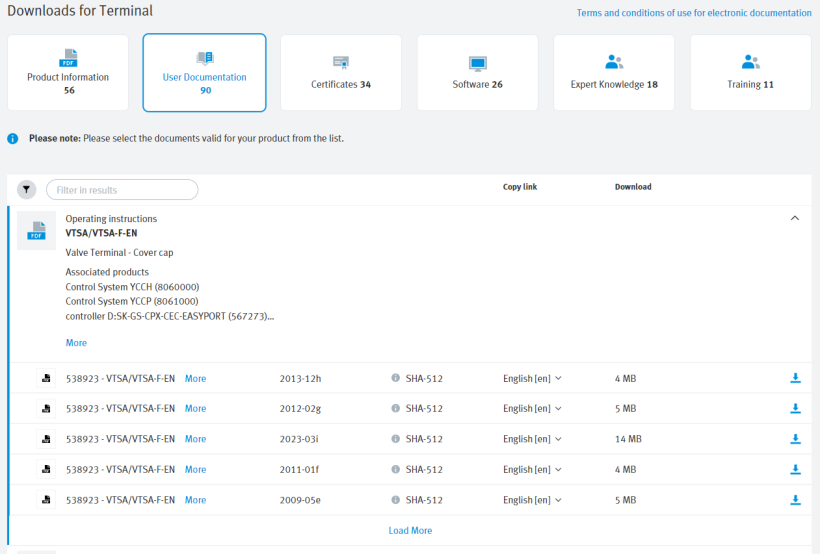The height and width of the screenshot is (554, 820).
Task: Switch to the Software 26 tab
Action: click(x=477, y=73)
